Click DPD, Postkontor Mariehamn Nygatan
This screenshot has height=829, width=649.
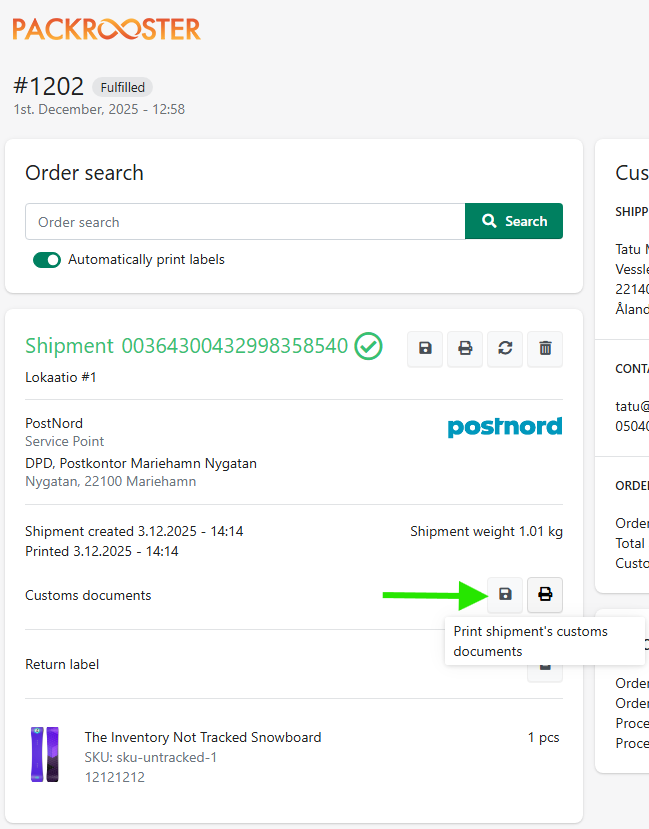click(141, 463)
